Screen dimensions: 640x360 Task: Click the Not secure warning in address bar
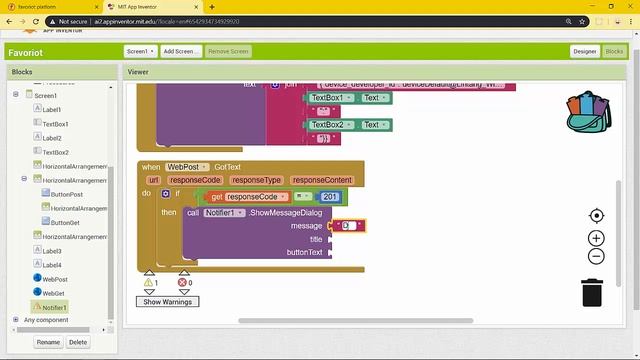pos(69,22)
